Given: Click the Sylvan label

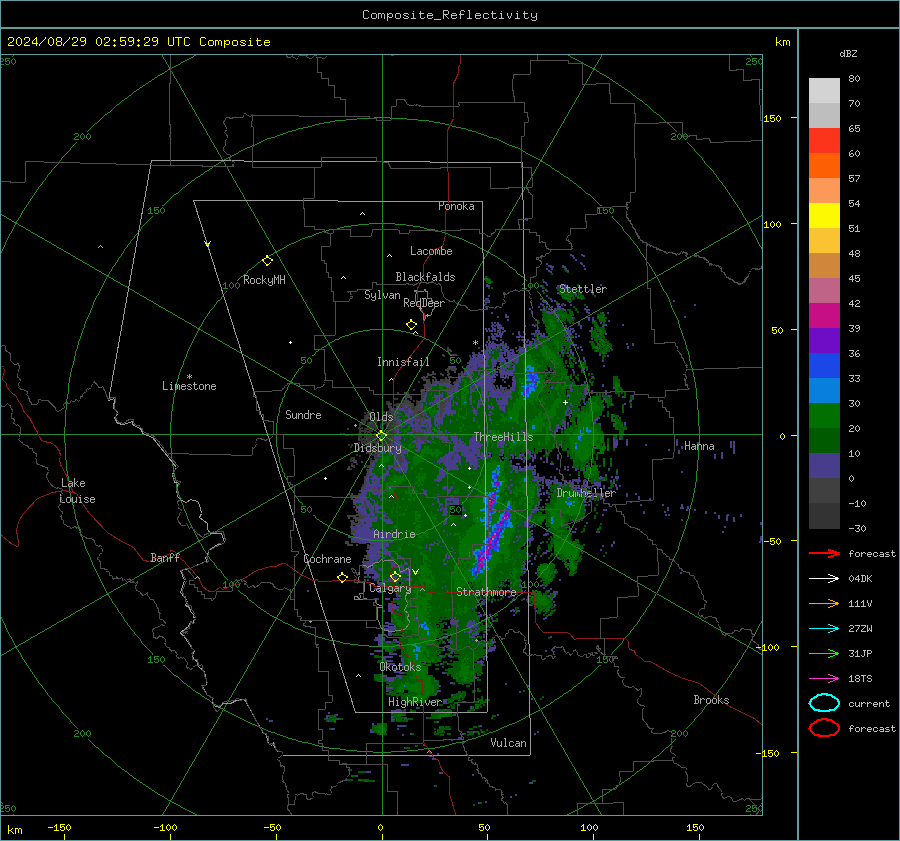Looking at the screenshot, I should tap(382, 295).
